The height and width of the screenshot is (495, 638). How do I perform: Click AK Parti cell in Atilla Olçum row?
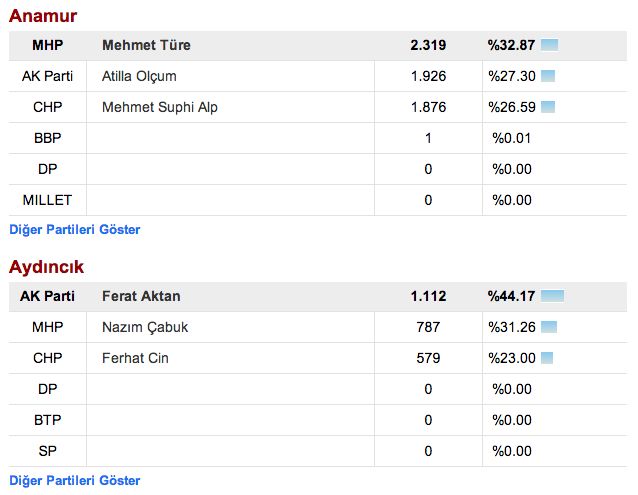point(48,76)
